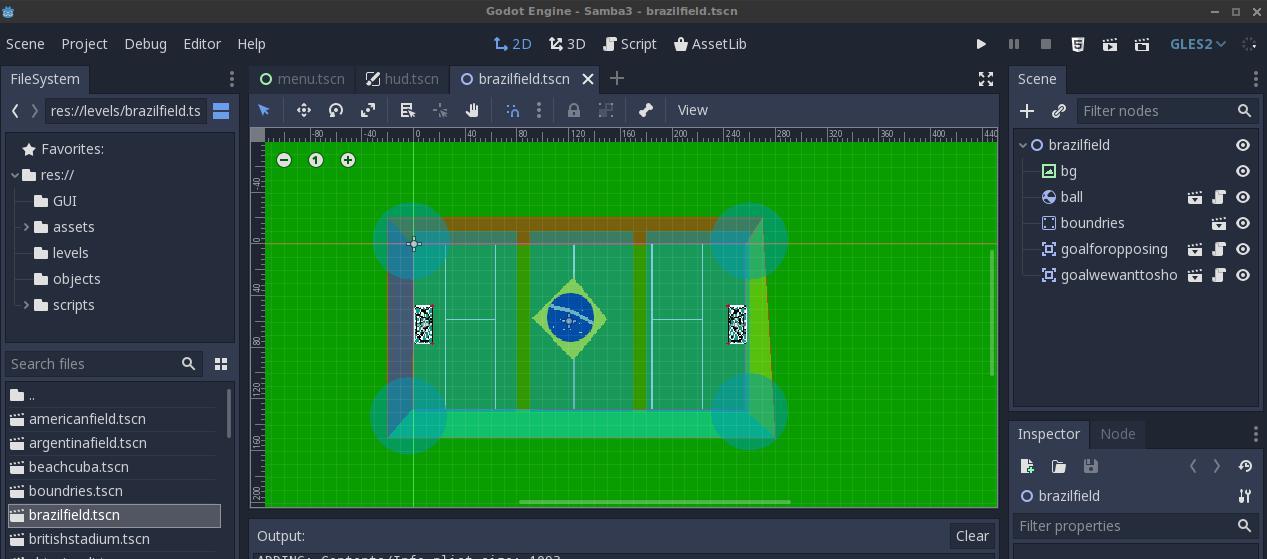Toggle distraction-free fullscreen mode
Screen dimensions: 1267x559
point(986,79)
